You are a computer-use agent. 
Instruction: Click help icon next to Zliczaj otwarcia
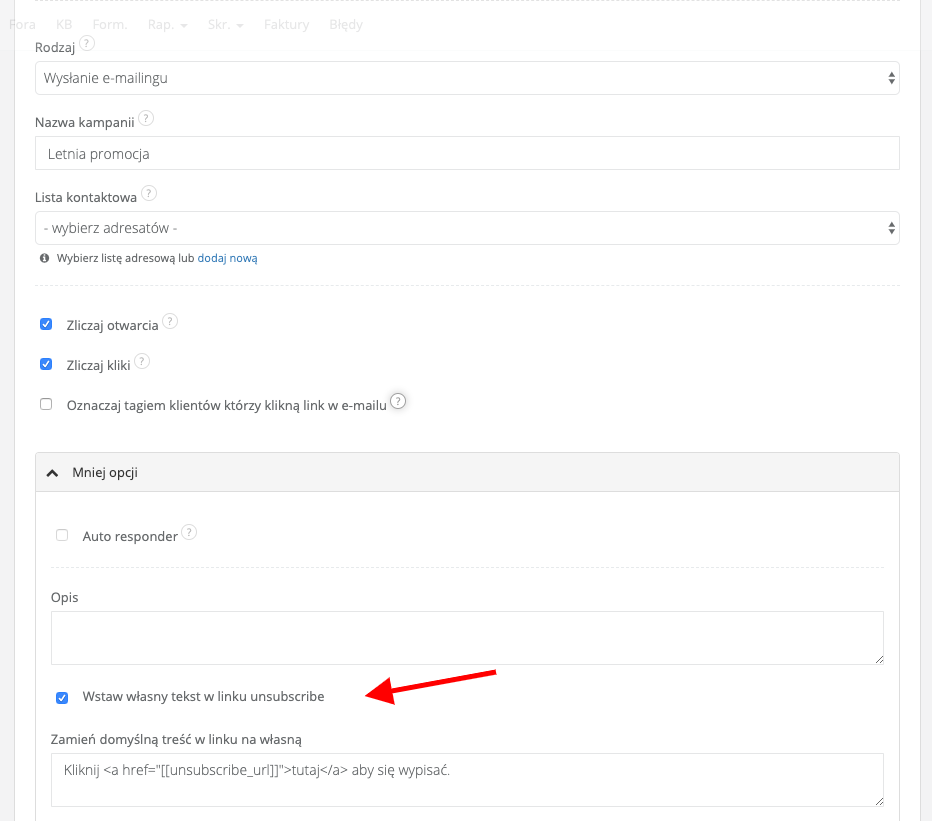click(x=170, y=322)
